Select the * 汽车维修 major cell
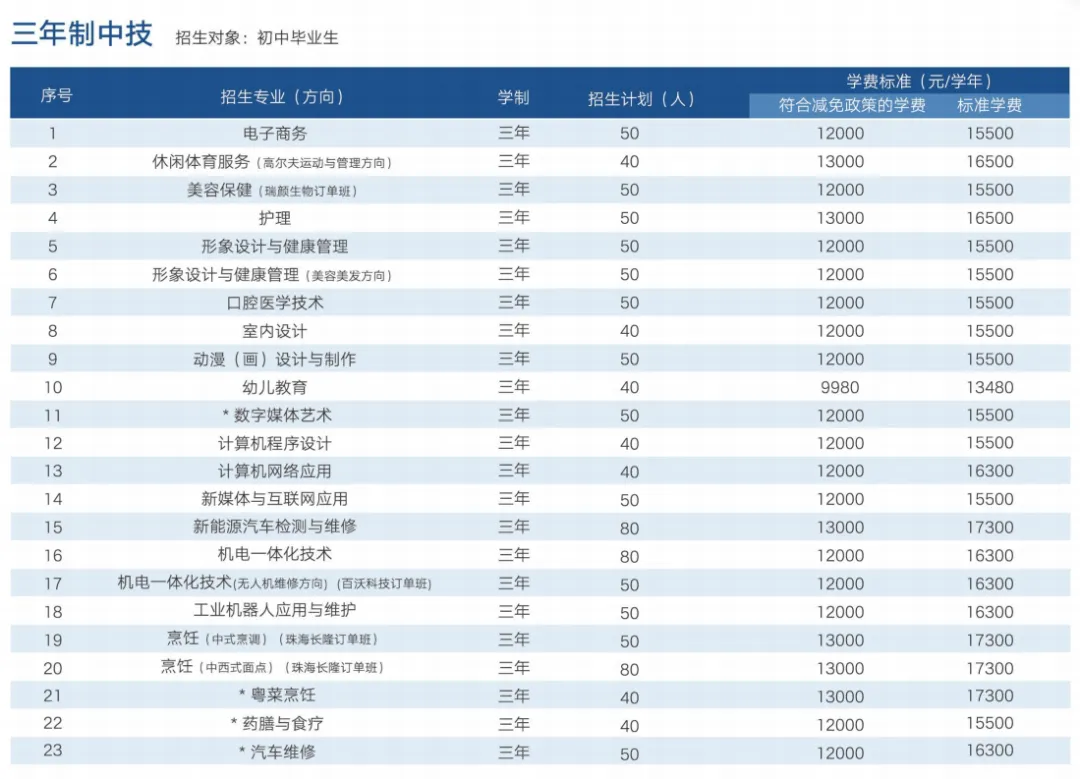Viewport: 1080px width, 779px height. tap(277, 751)
